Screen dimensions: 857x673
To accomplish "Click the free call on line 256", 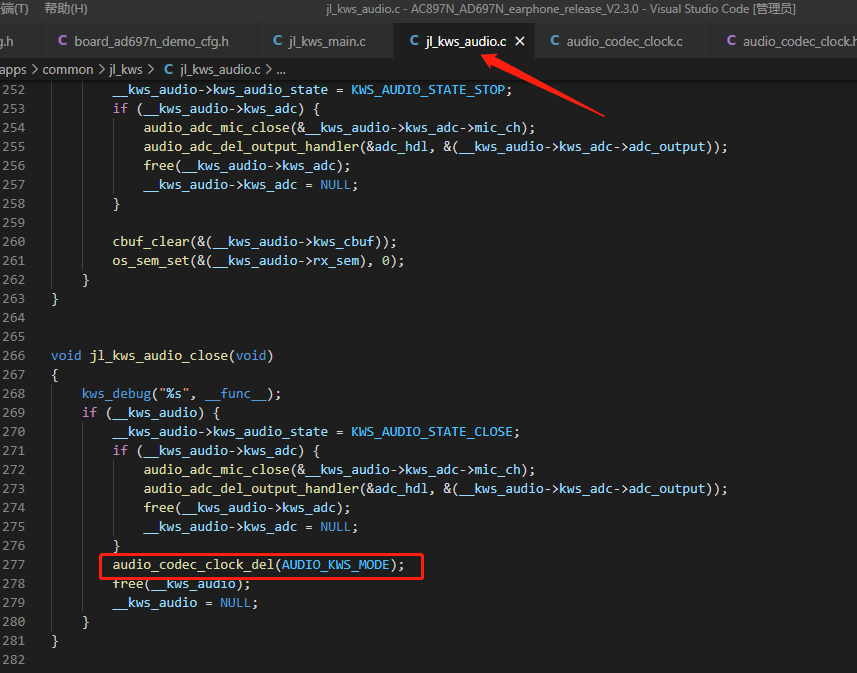I will (159, 166).
